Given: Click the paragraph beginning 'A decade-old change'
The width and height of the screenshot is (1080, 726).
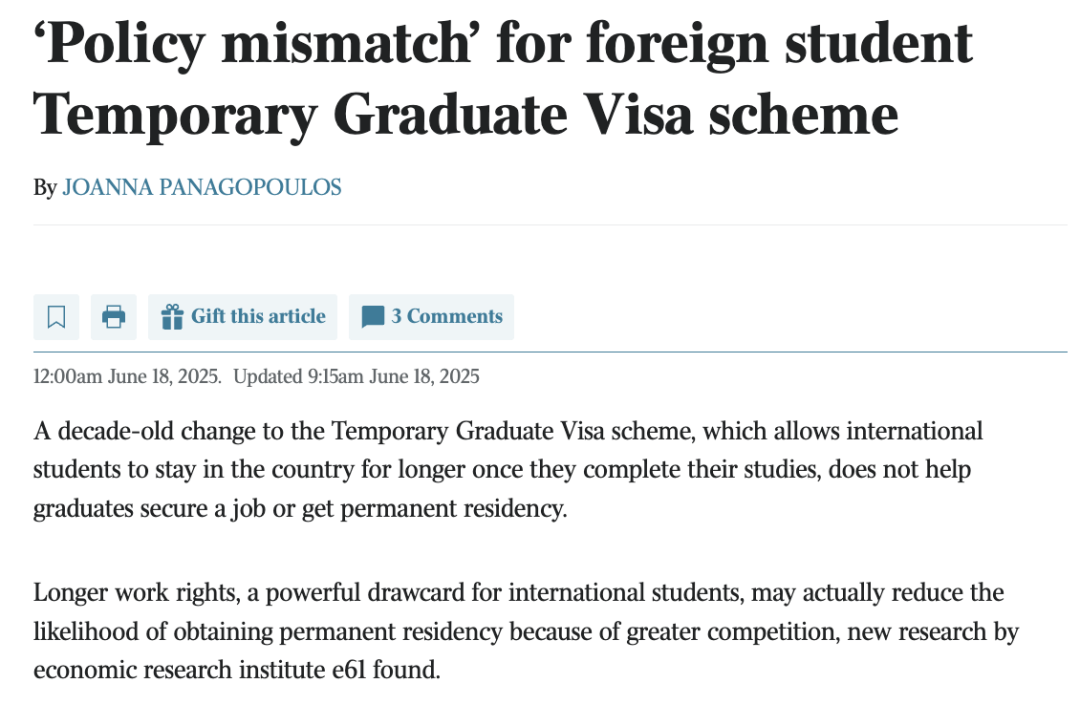Looking at the screenshot, I should [x=508, y=470].
